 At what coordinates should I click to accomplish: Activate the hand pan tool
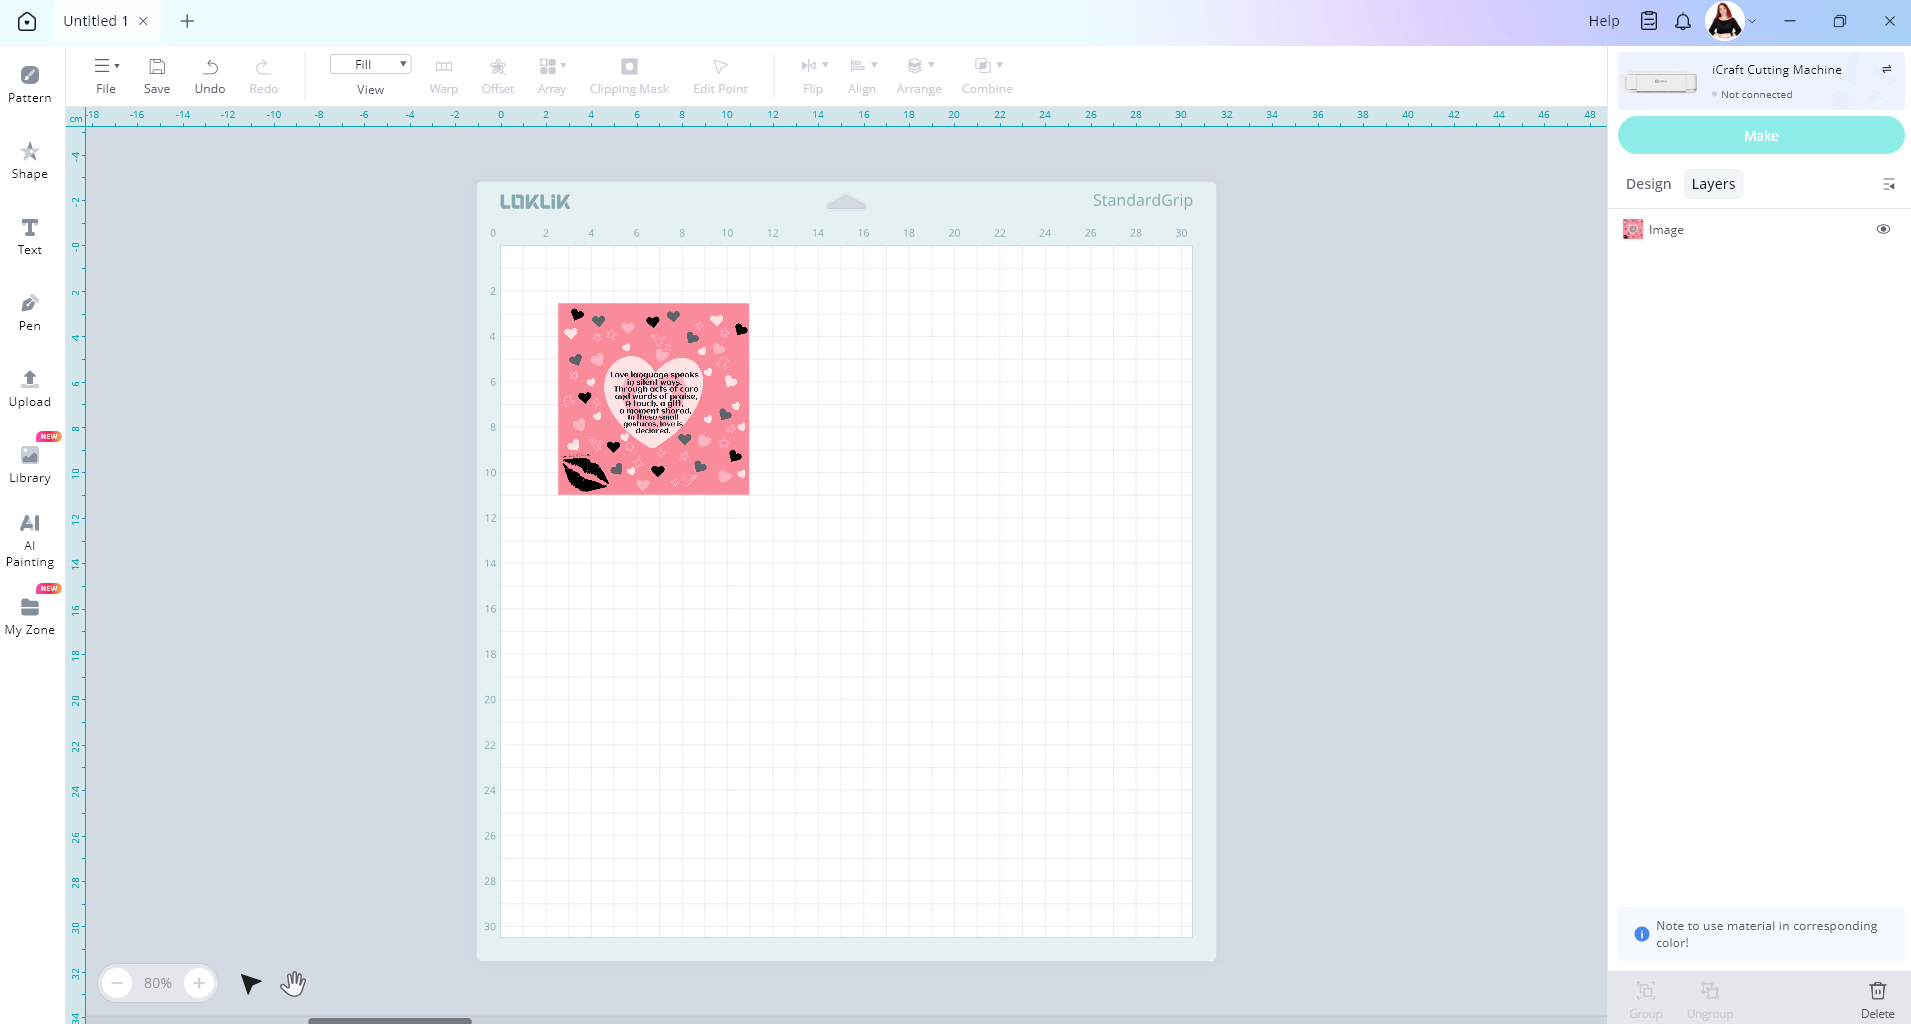click(x=292, y=984)
